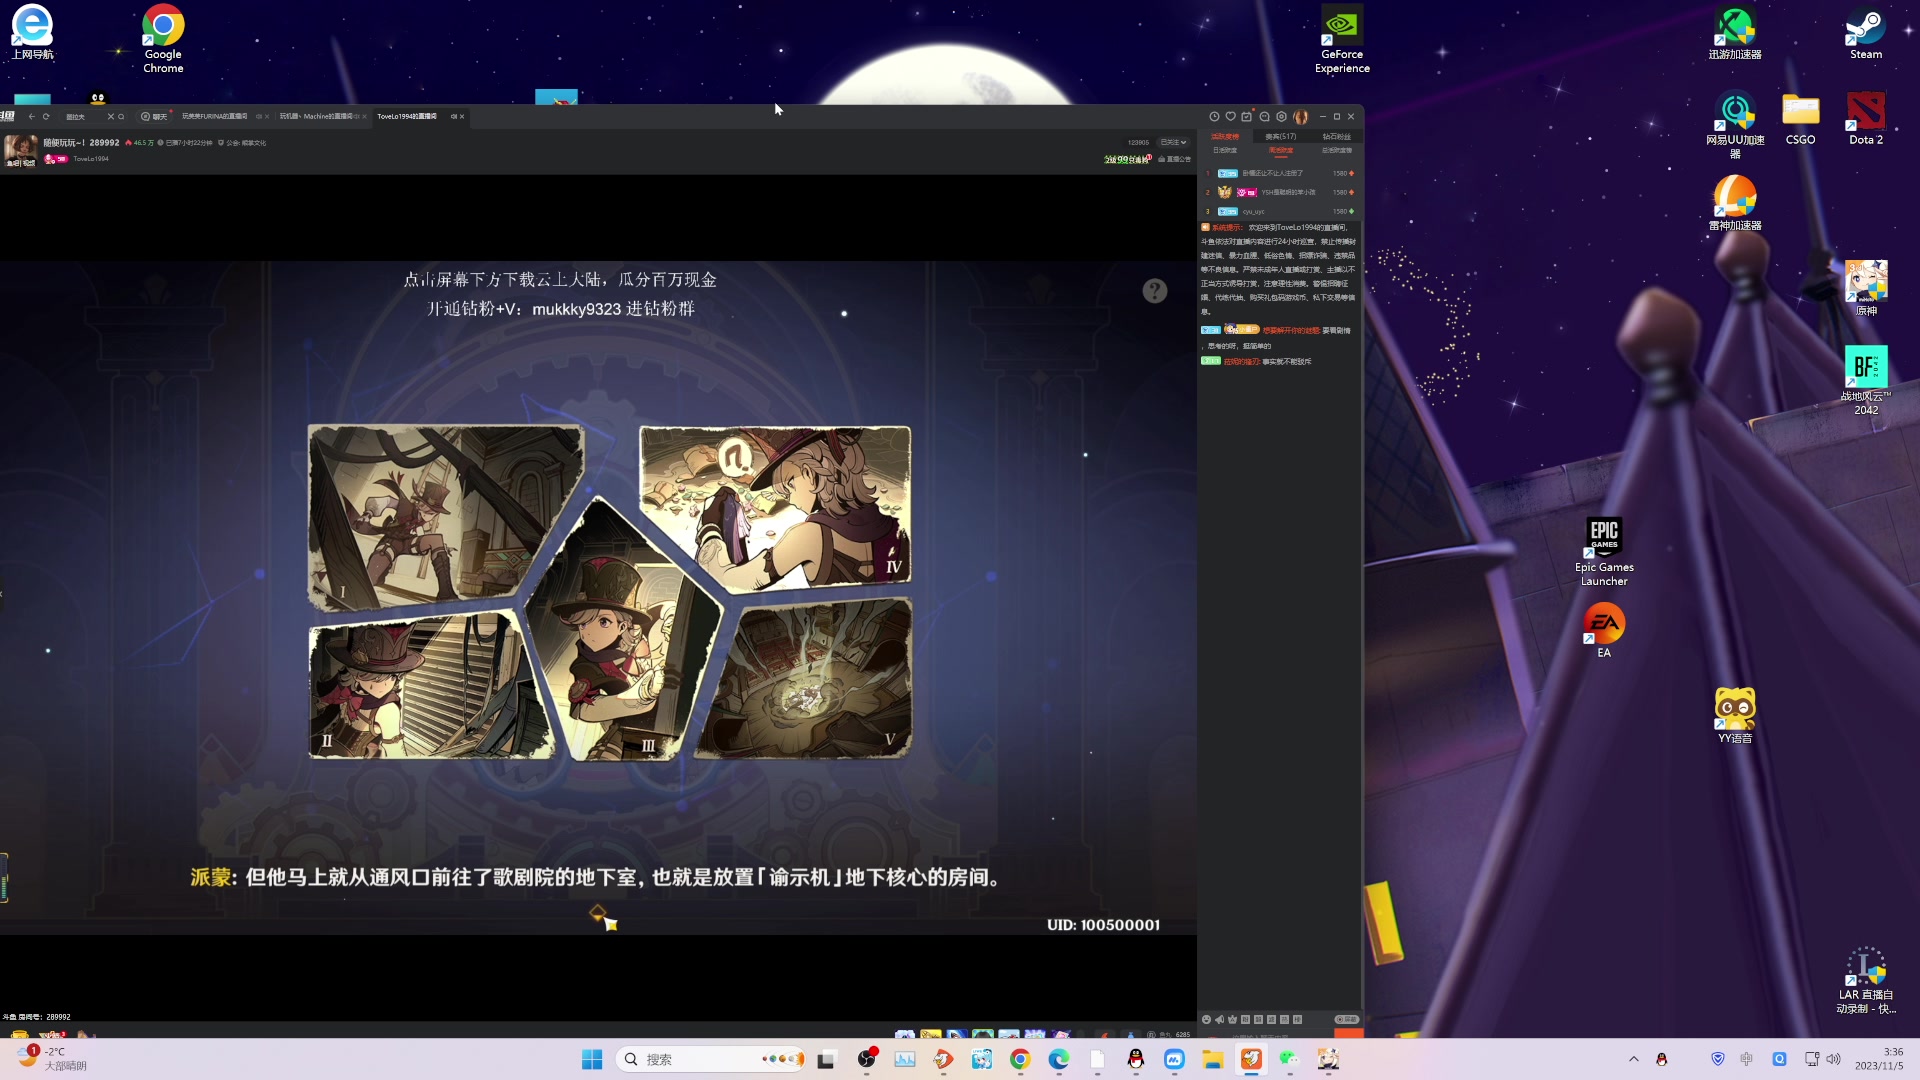Open Steam desktop shortcut
This screenshot has width=1920, height=1080.
[1866, 34]
